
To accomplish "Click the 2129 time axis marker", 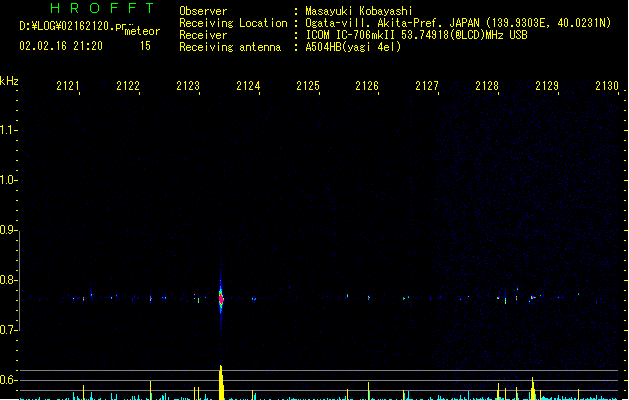I will (x=547, y=86).
